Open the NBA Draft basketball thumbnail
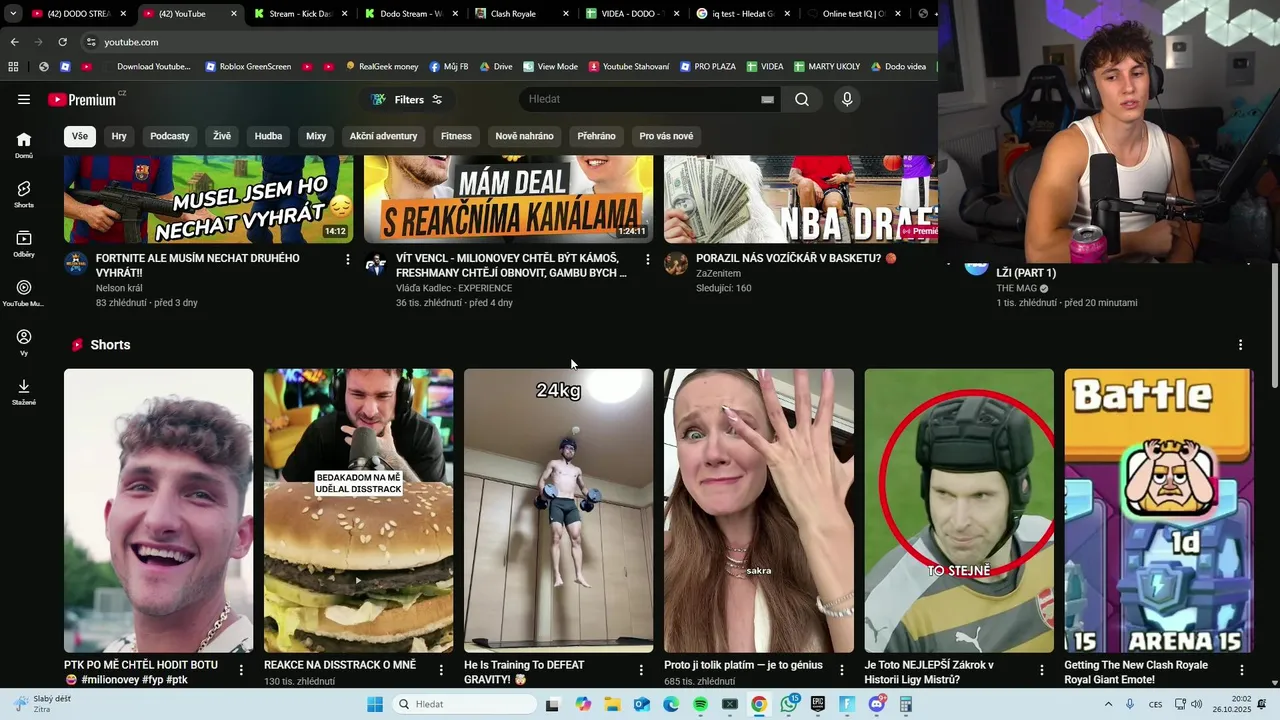 click(x=801, y=199)
